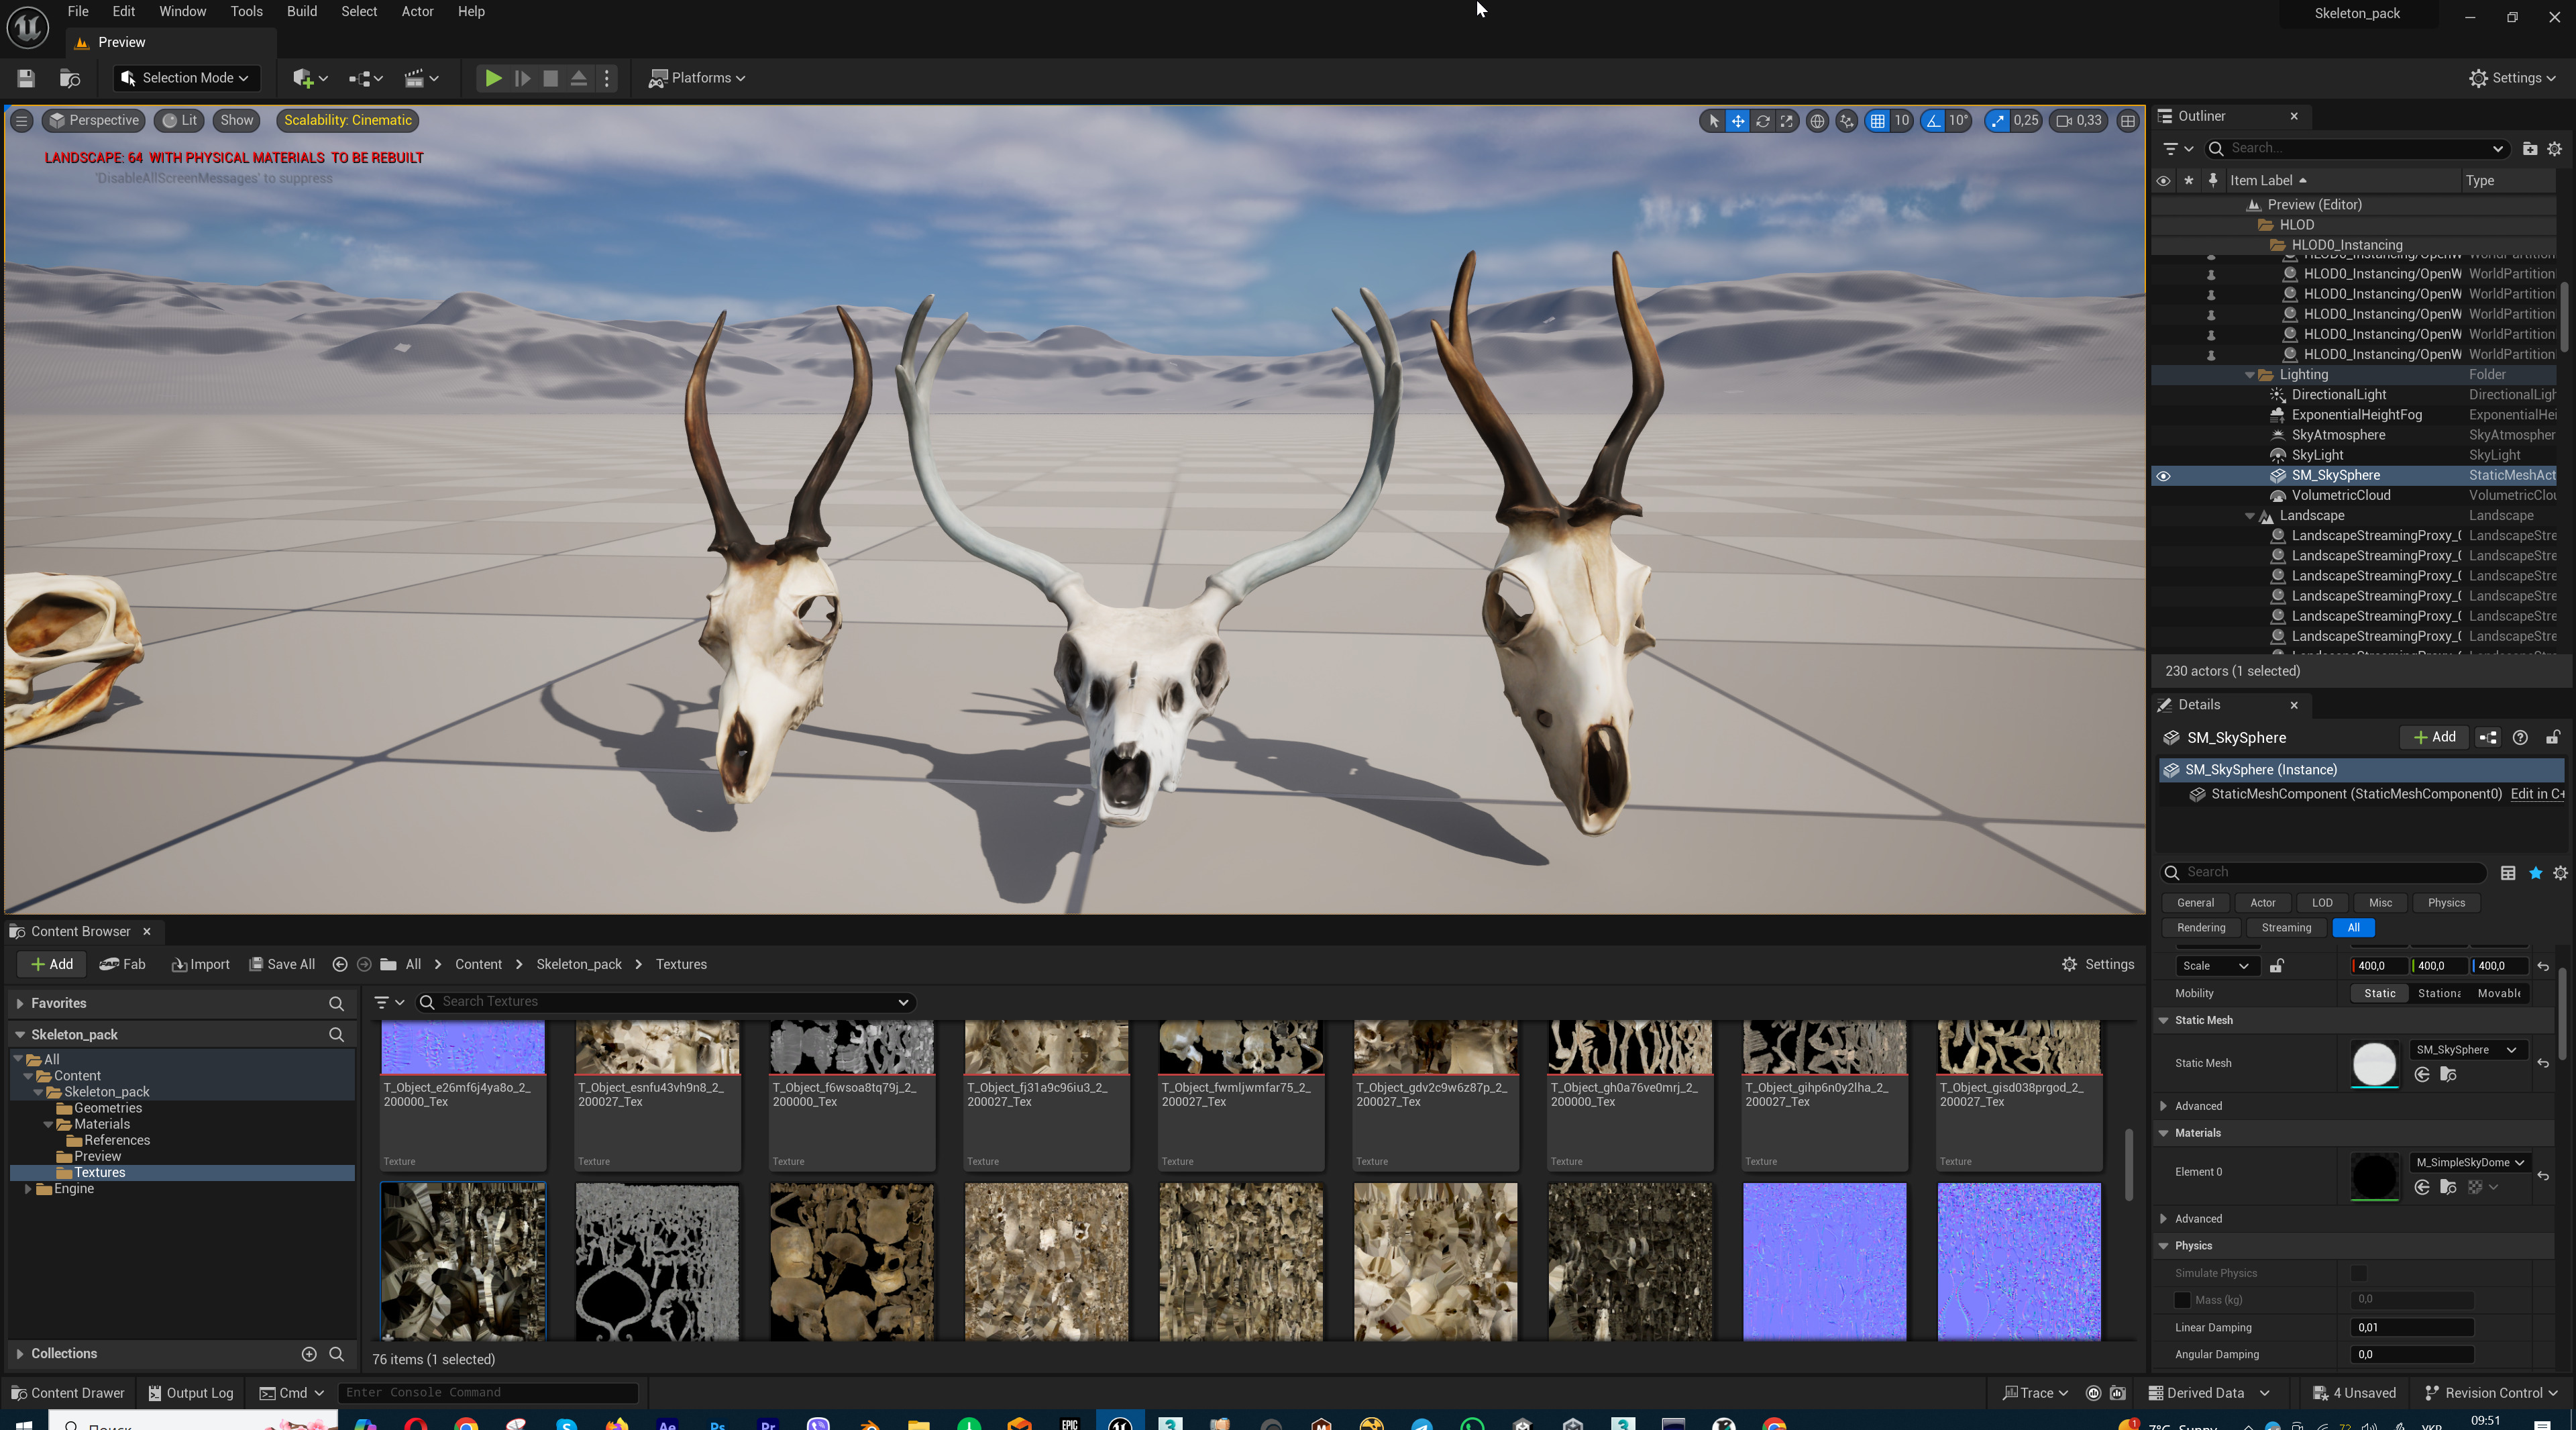Click M_SimpleSkyDome material preview swatch
The height and width of the screenshot is (1430, 2576).
[2374, 1177]
